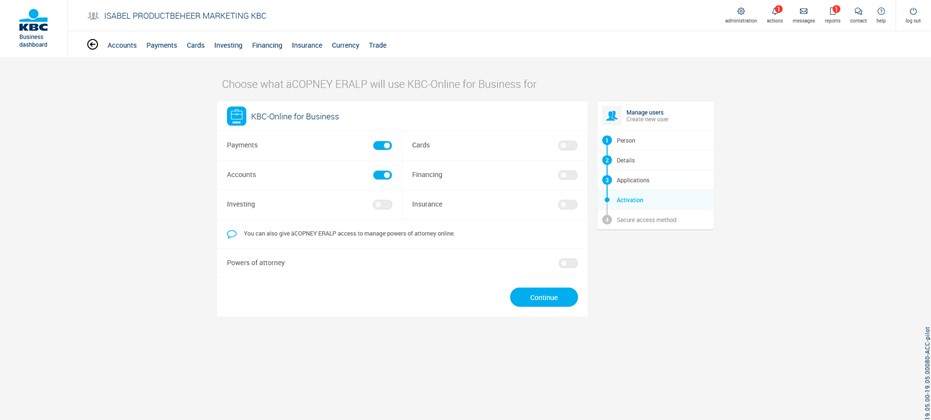Go back using the circular arrow icon
The height and width of the screenshot is (420, 931).
(93, 45)
